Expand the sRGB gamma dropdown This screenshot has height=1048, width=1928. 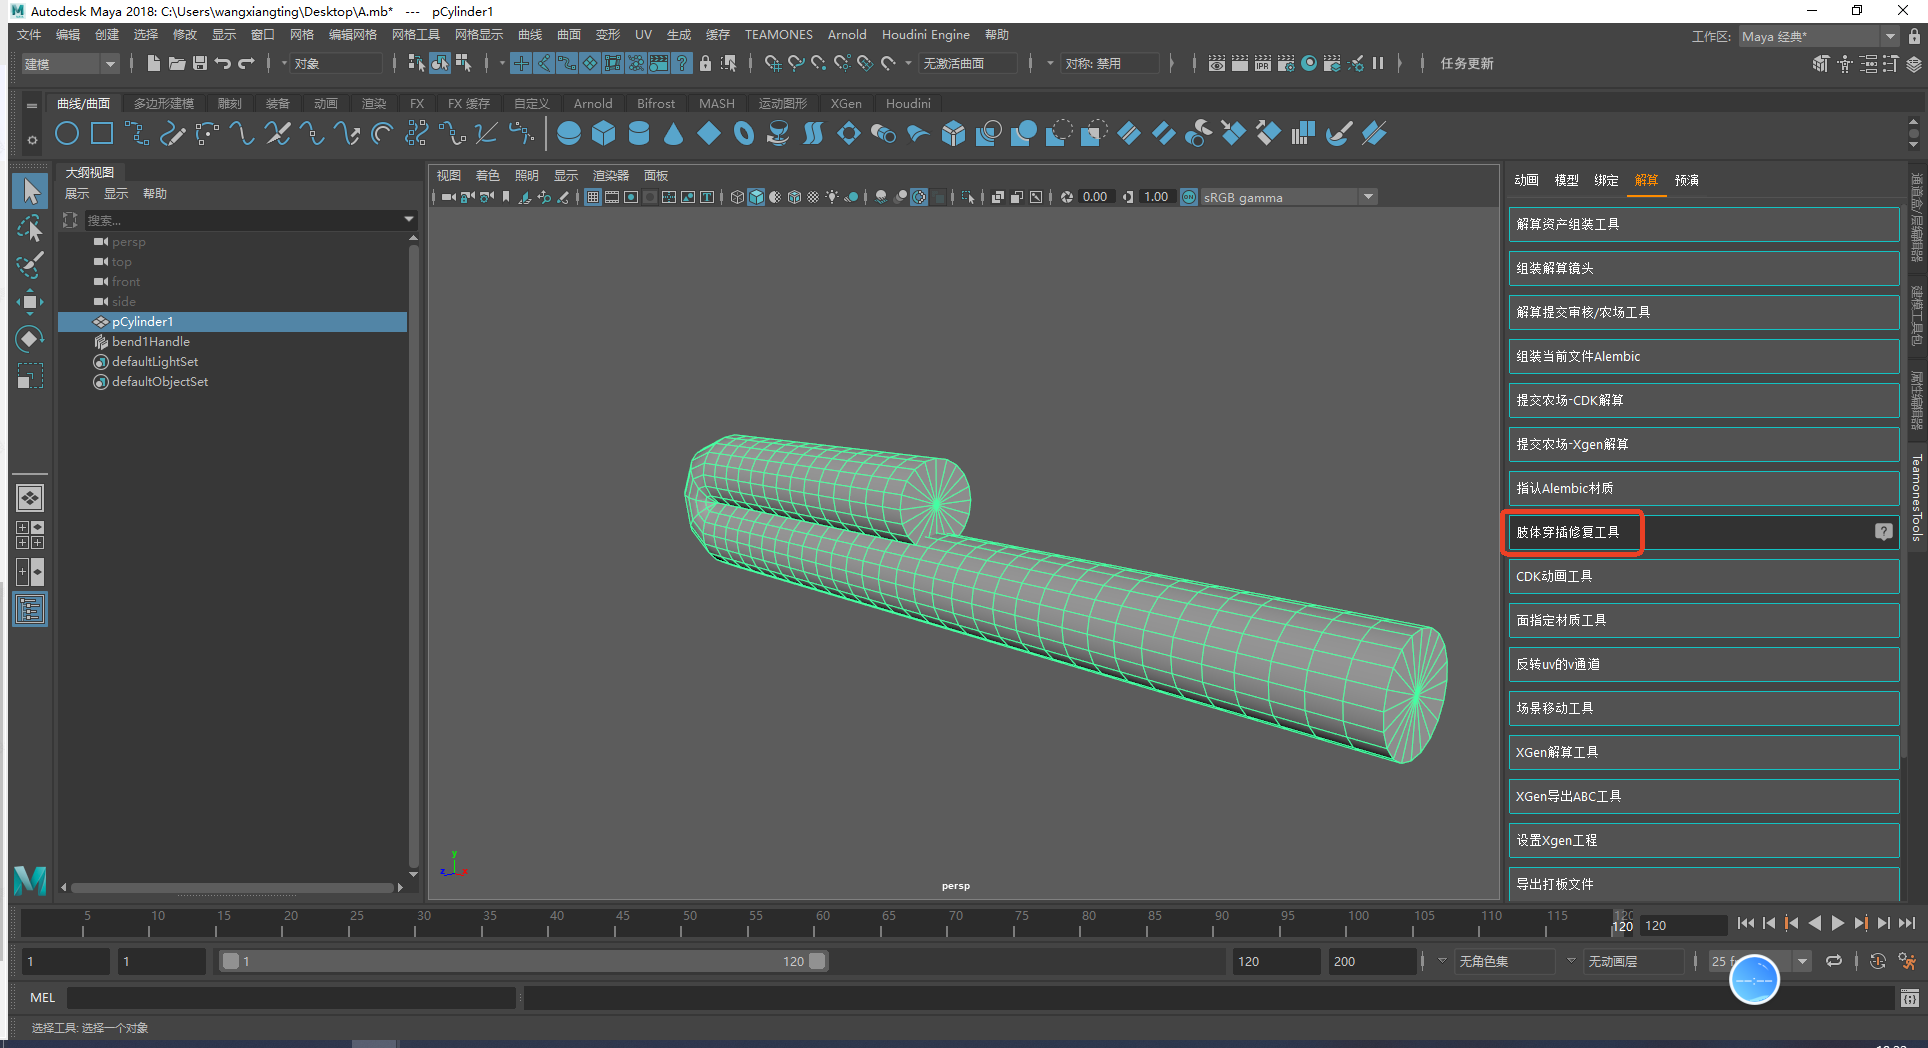[1367, 197]
